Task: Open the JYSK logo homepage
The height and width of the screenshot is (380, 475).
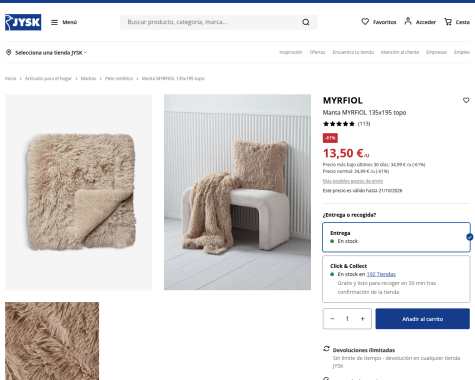Action: coord(23,22)
